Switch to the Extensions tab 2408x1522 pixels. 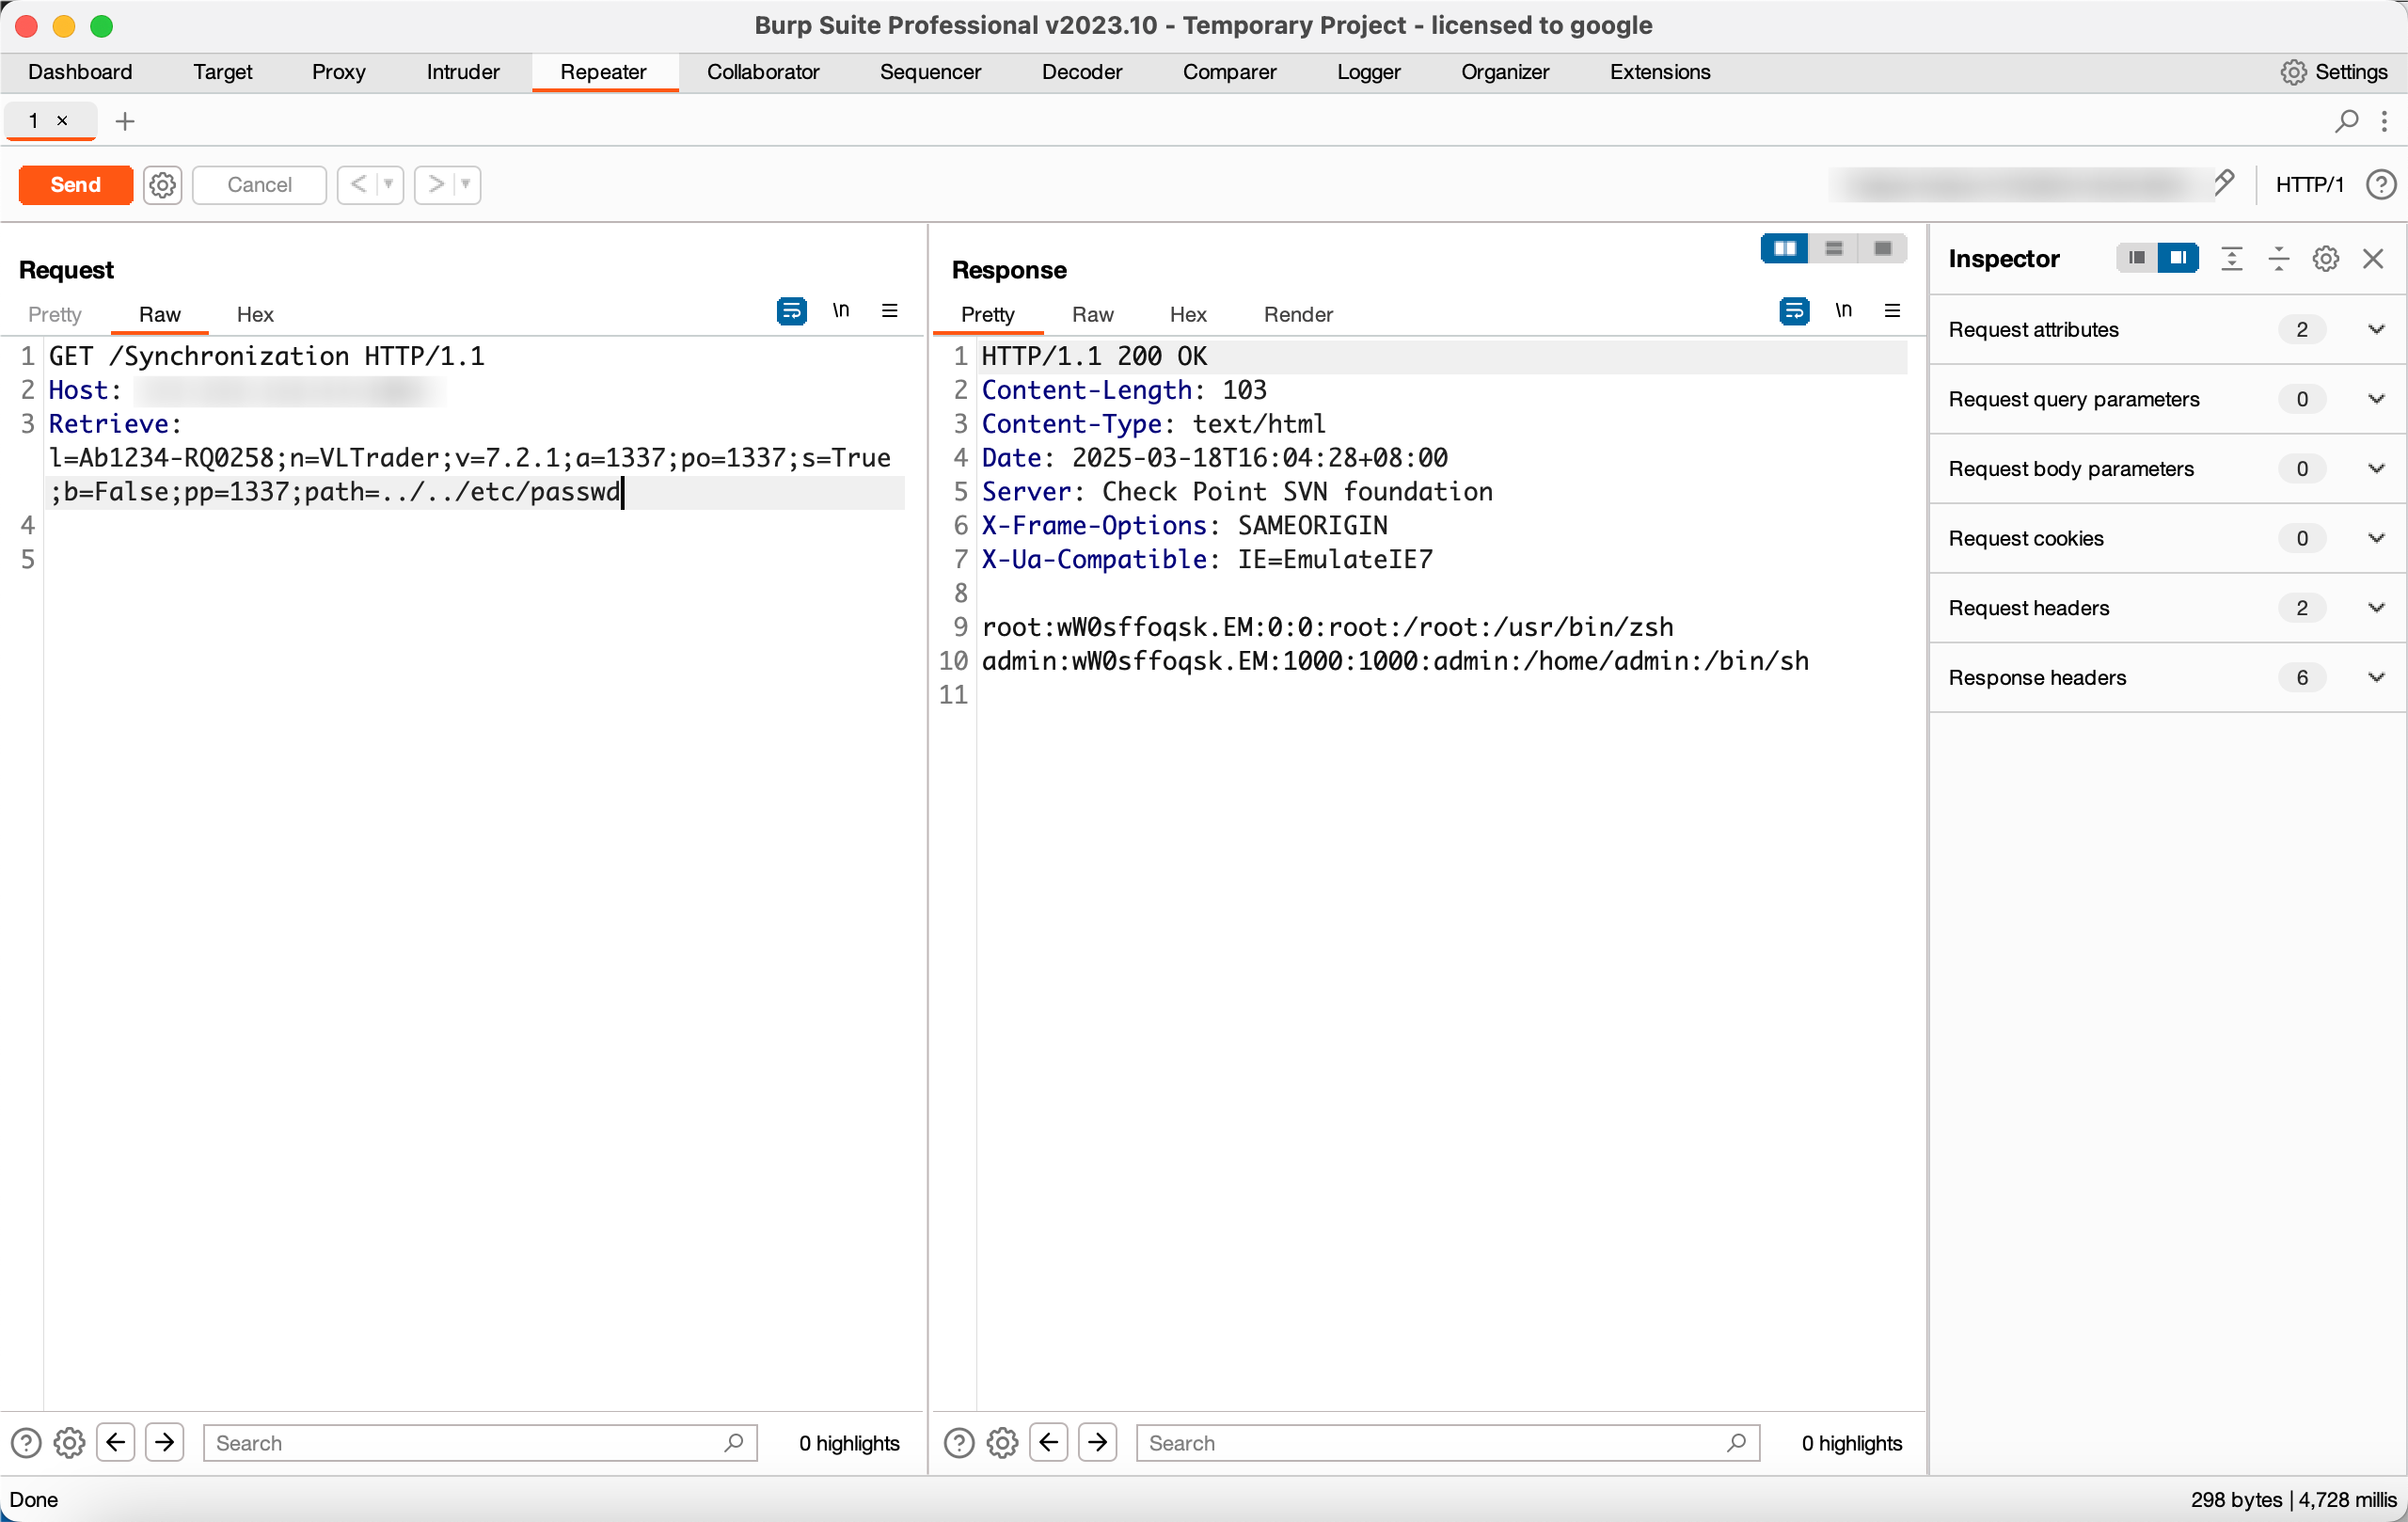[1660, 72]
